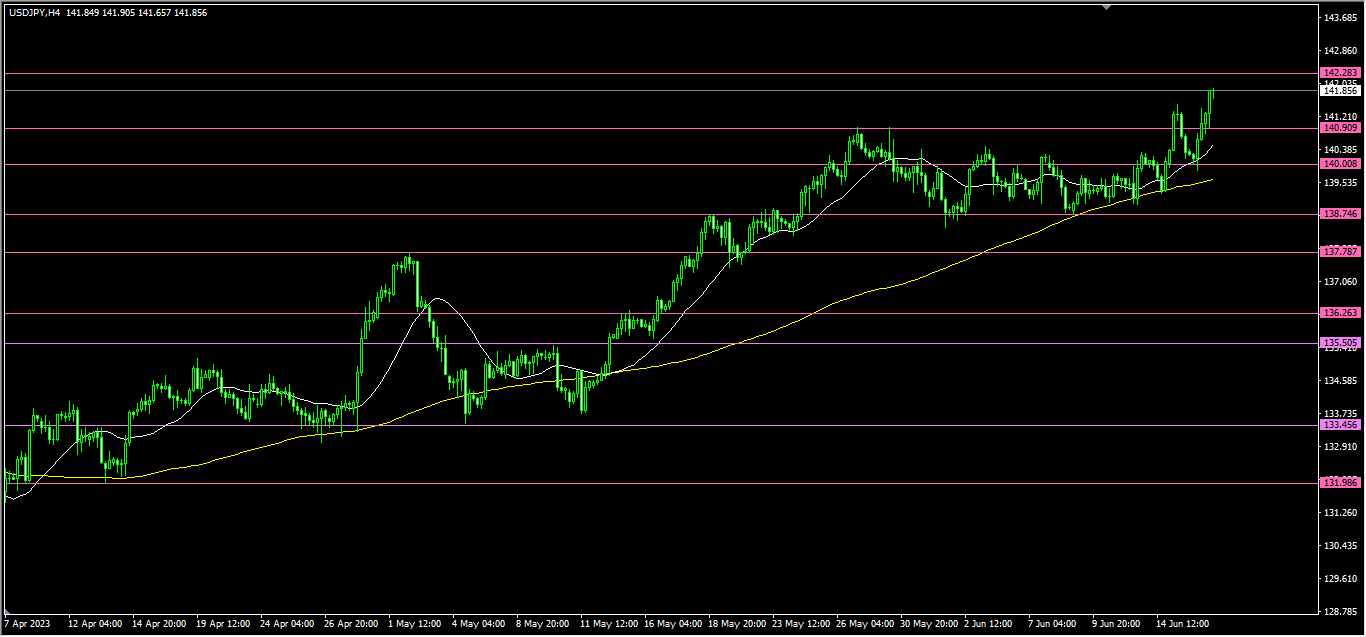
Task: Click the 1 May 12:00 time label
Action: click(413, 623)
